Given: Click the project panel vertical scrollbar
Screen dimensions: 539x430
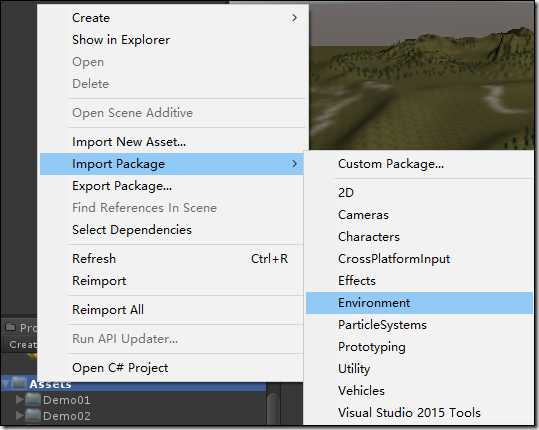Looking at the screenshot, I should click(274, 408).
